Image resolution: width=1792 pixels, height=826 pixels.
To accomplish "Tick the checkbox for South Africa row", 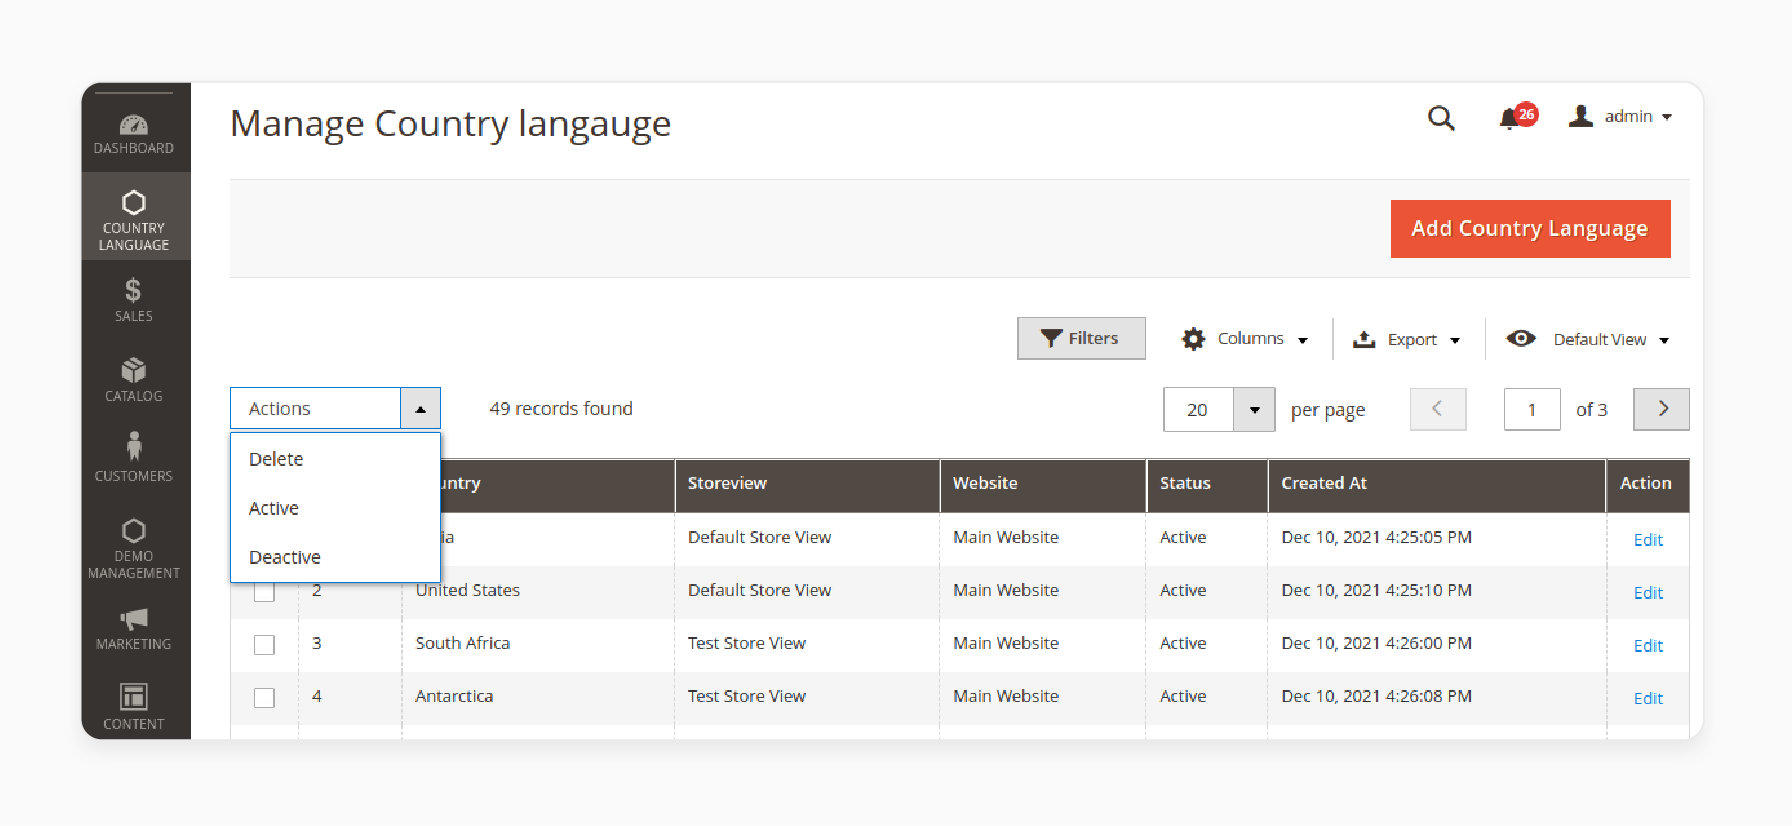I will [x=264, y=645].
